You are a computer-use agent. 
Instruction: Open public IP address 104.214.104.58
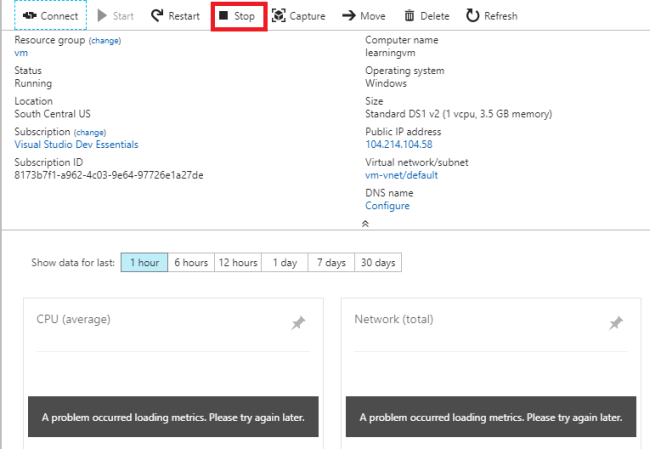(x=399, y=145)
